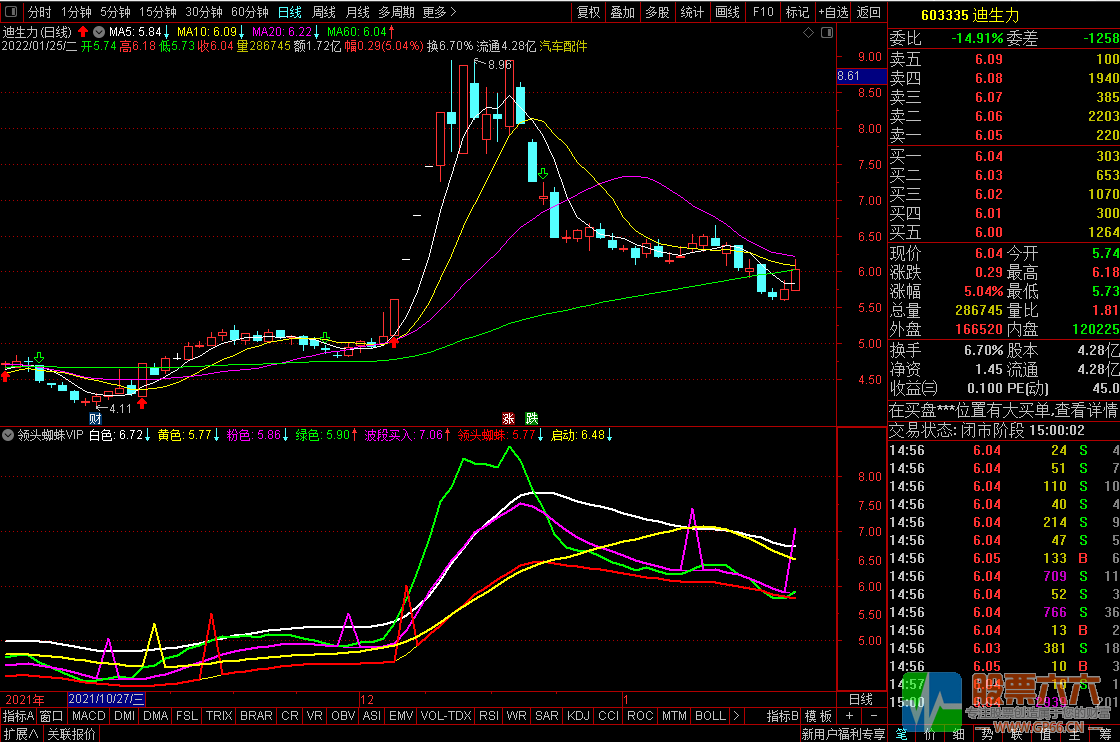Zoom out with the minus button
This screenshot has height=742, width=1120.
coord(873,716)
